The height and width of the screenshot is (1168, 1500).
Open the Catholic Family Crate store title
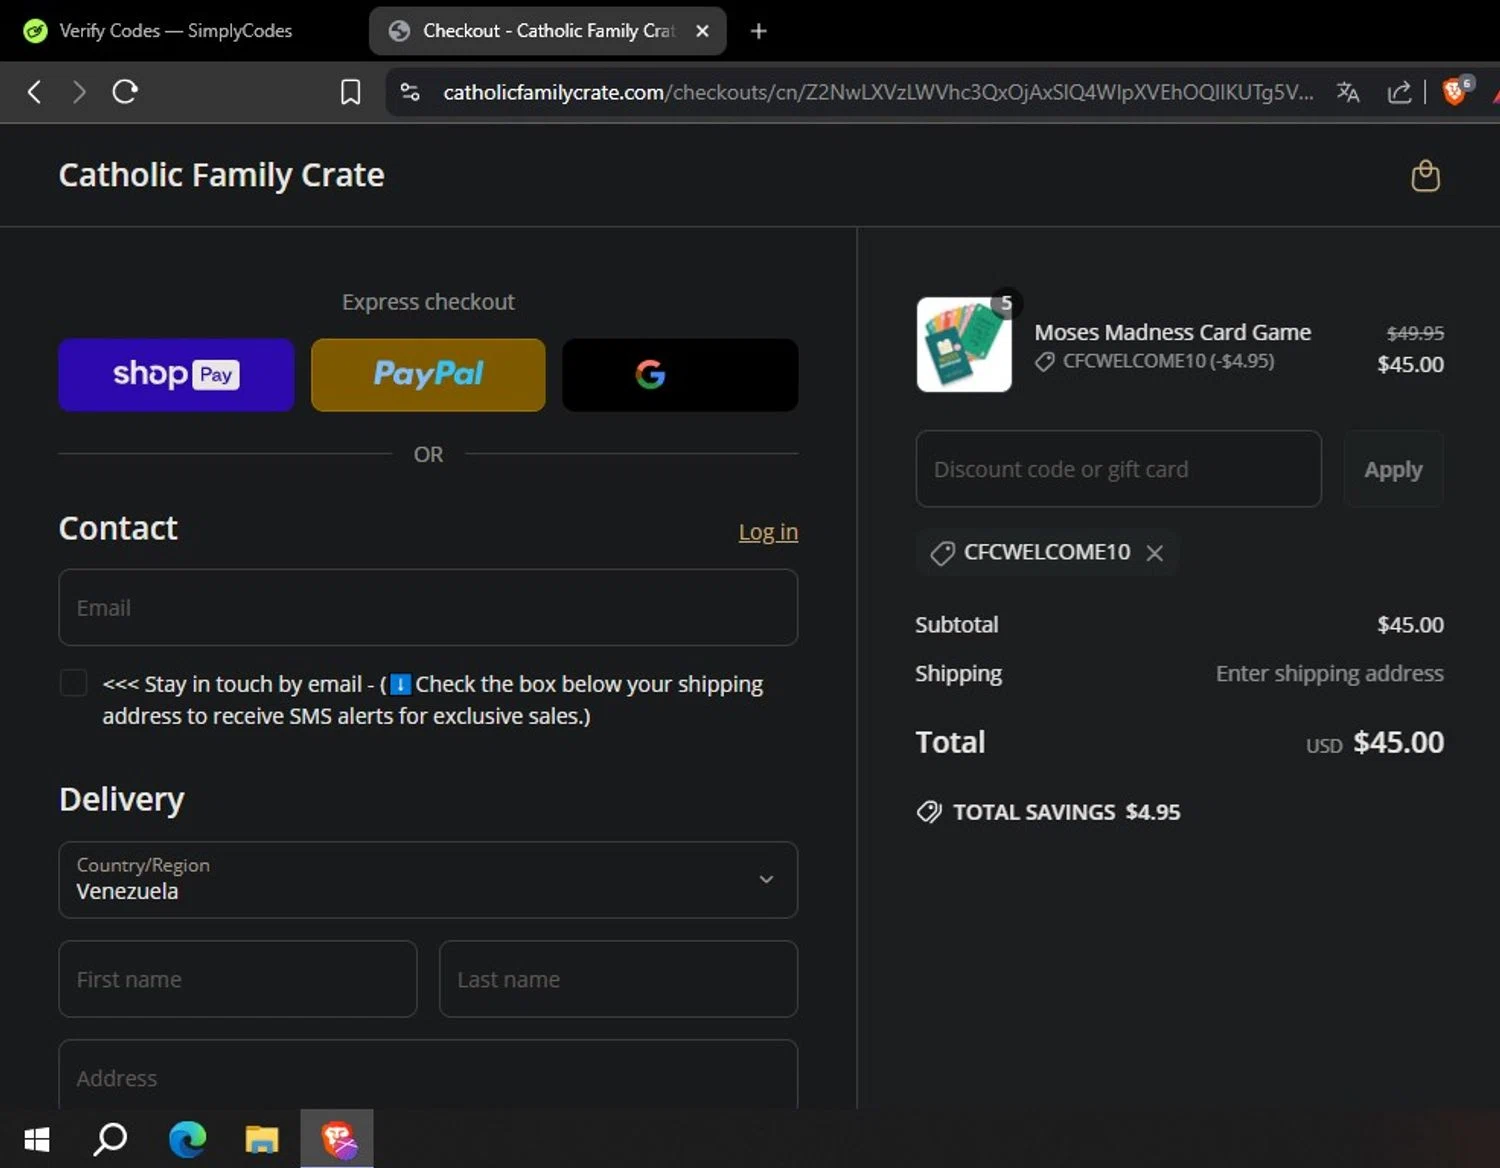pyautogui.click(x=221, y=175)
